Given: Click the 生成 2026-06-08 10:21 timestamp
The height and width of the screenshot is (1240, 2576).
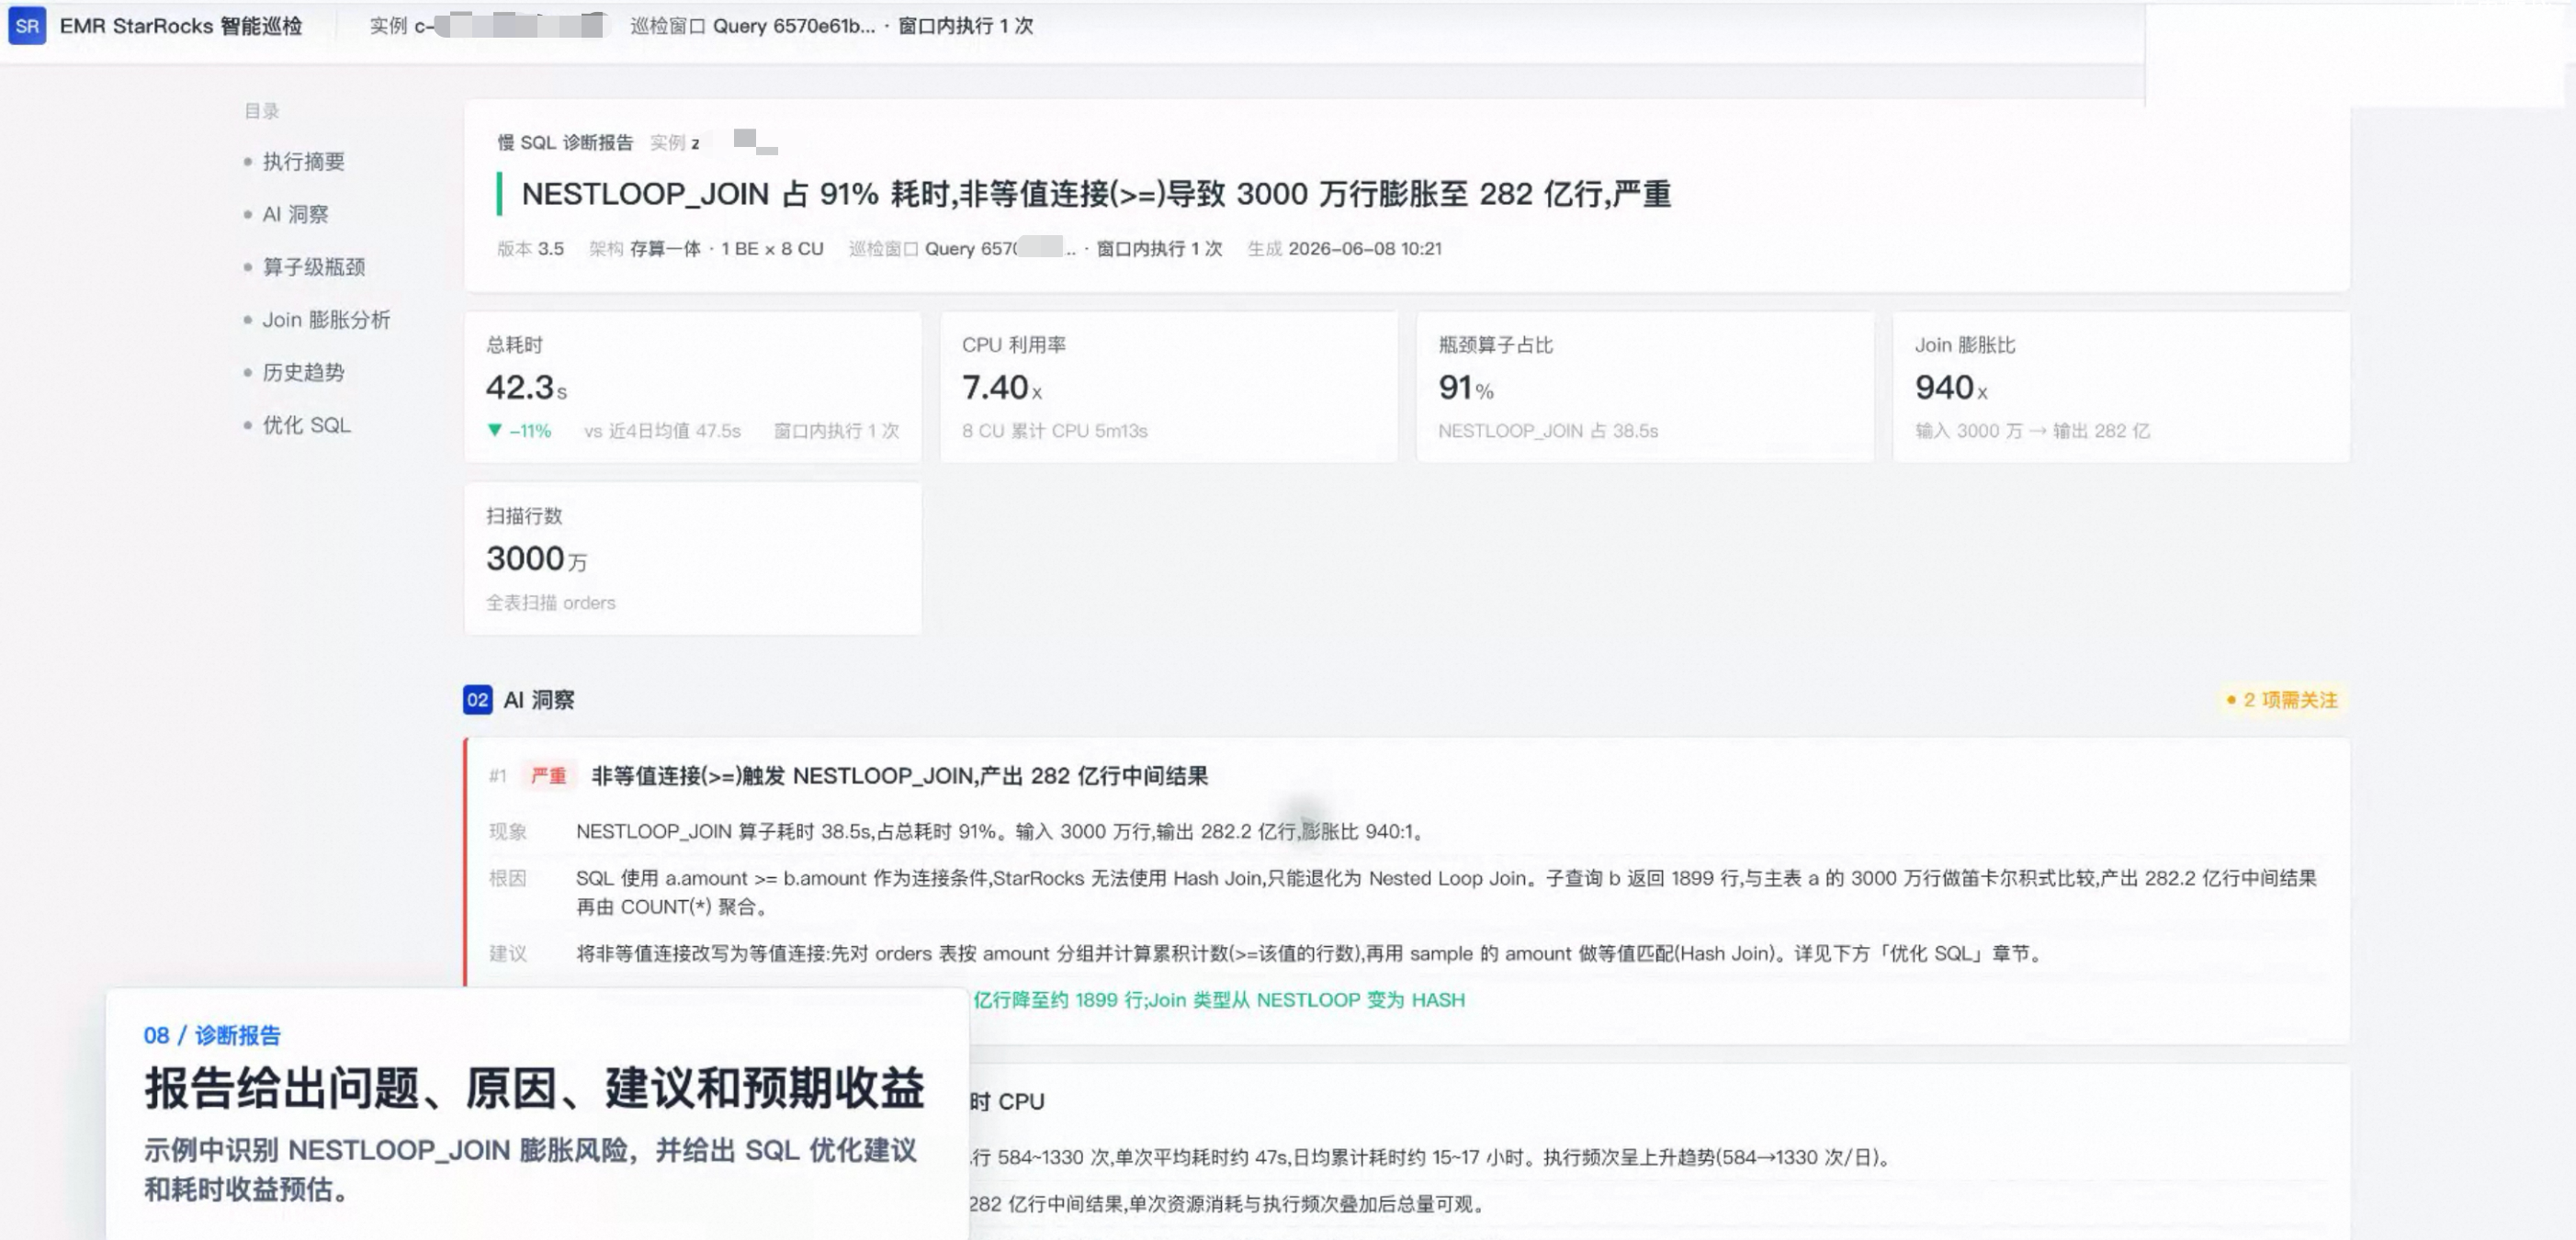Looking at the screenshot, I should 1345,249.
